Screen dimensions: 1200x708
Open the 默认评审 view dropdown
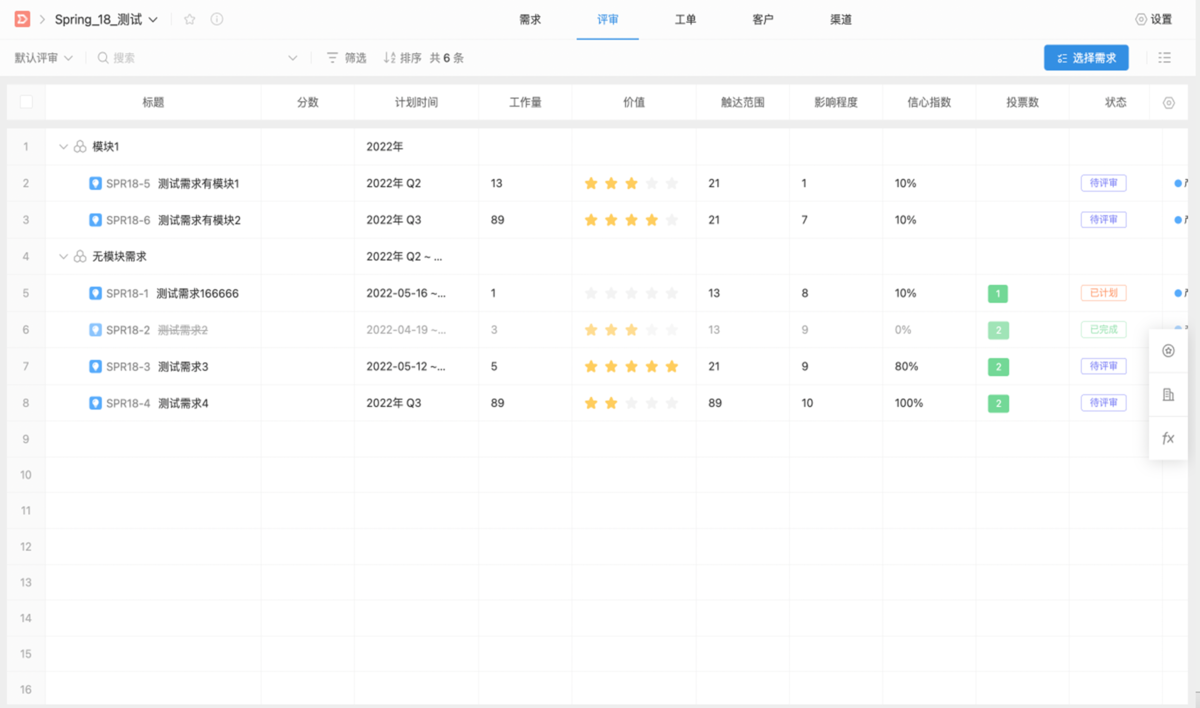pos(44,58)
